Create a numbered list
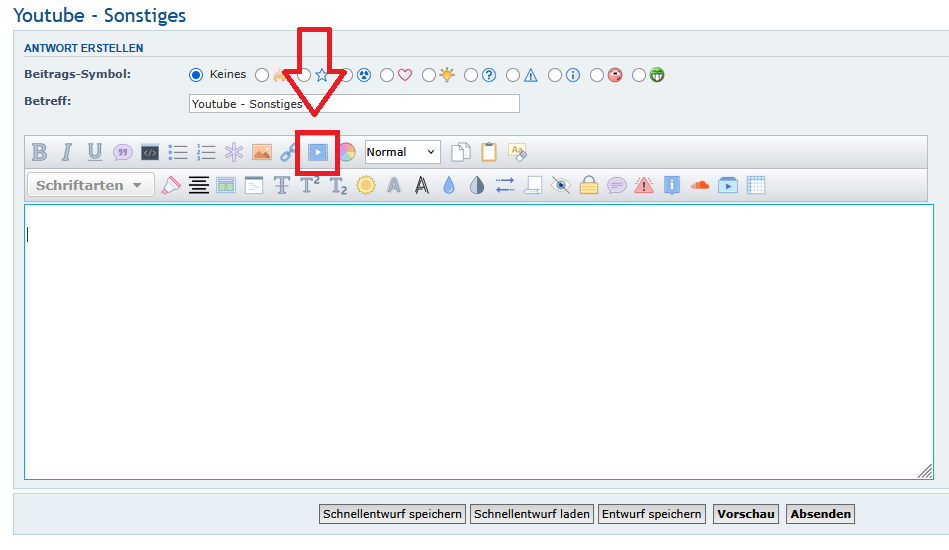Viewport: 949px width, 550px height. point(206,152)
